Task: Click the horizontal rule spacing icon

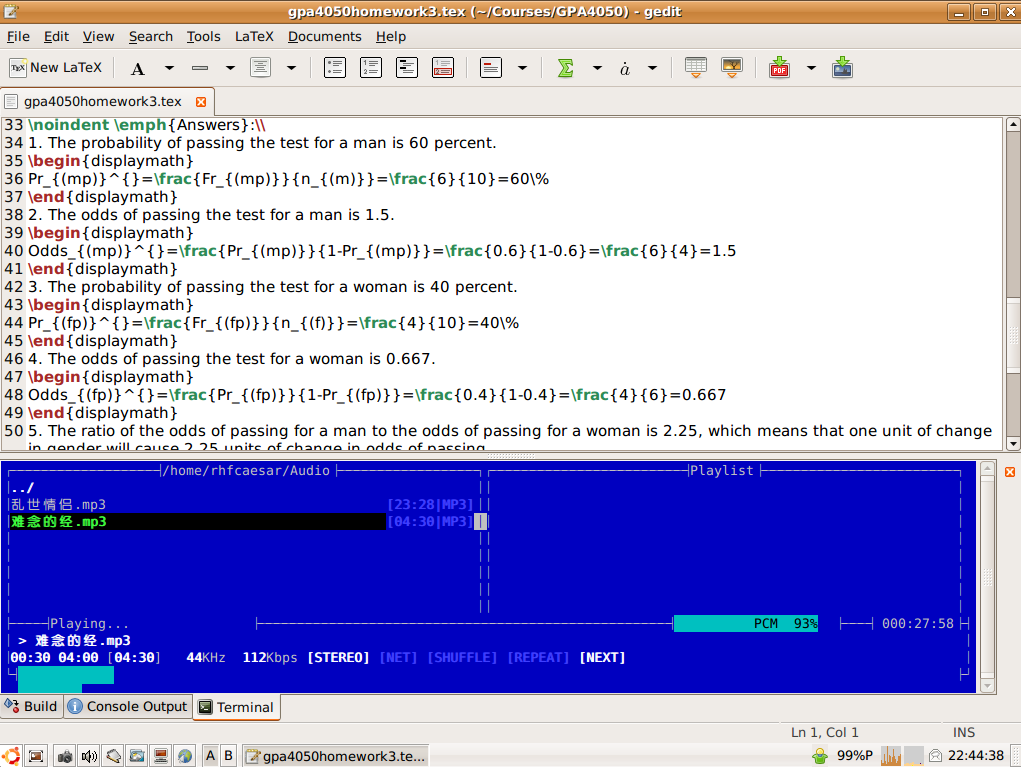Action: point(200,68)
